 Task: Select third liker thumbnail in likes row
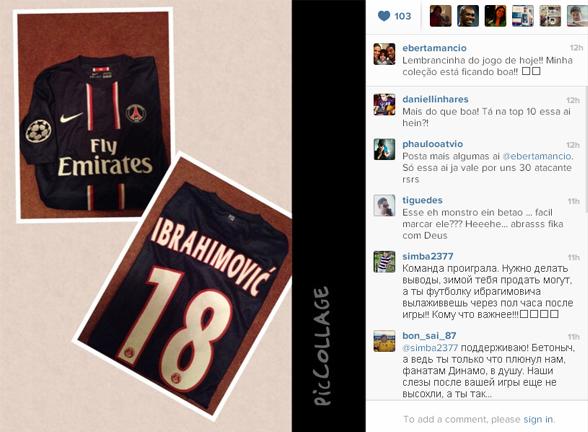tap(495, 16)
